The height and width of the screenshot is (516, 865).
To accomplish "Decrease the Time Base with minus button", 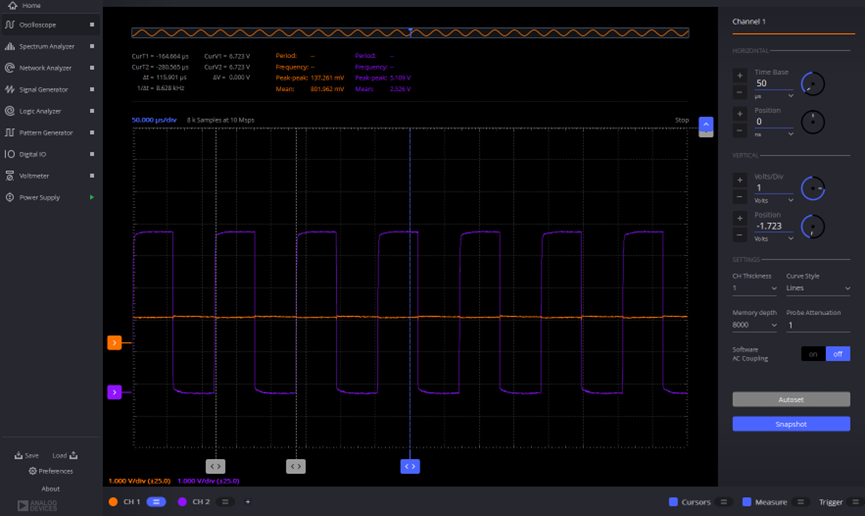I will coord(740,92).
